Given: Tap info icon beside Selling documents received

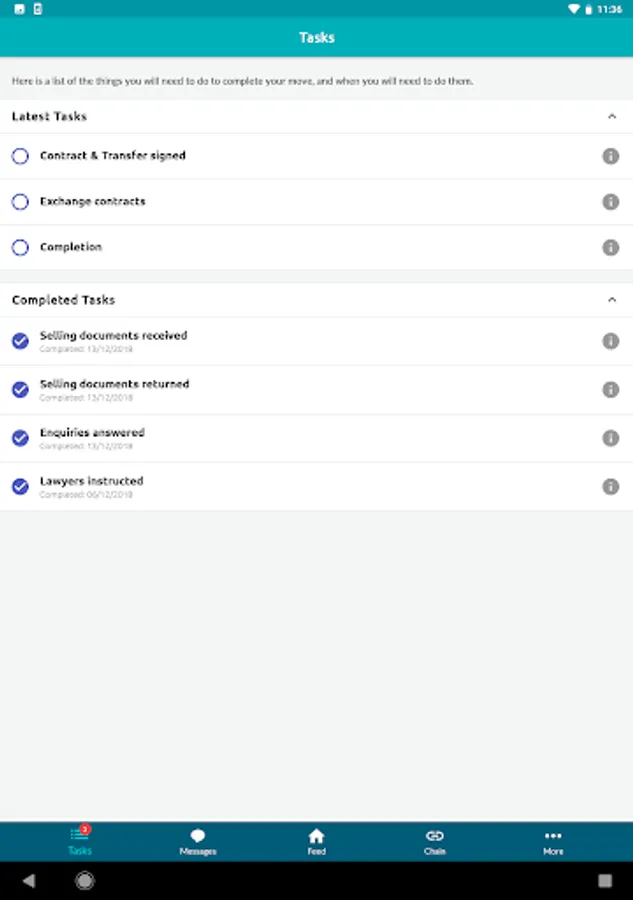Looking at the screenshot, I should [611, 341].
